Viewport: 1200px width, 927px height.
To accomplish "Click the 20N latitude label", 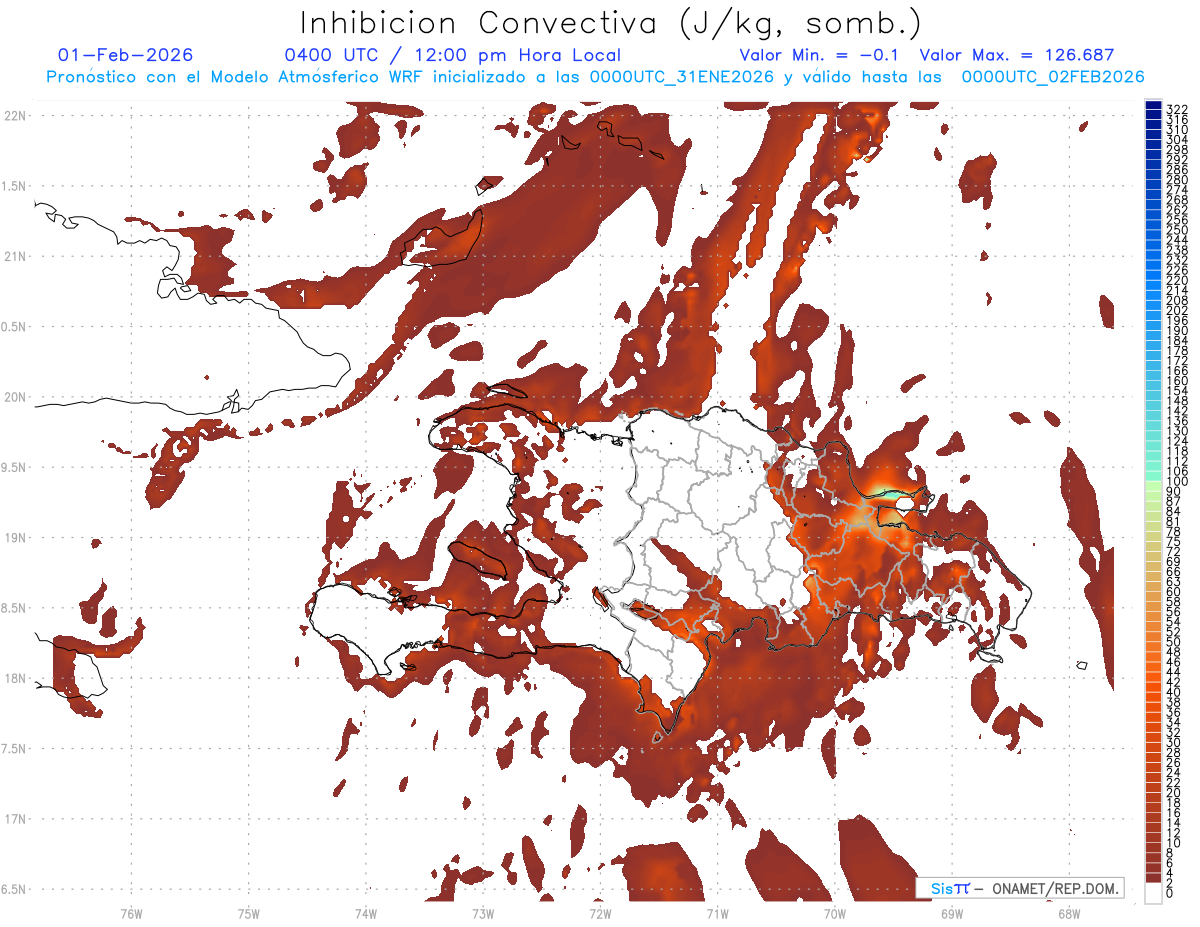I will pos(15,397).
